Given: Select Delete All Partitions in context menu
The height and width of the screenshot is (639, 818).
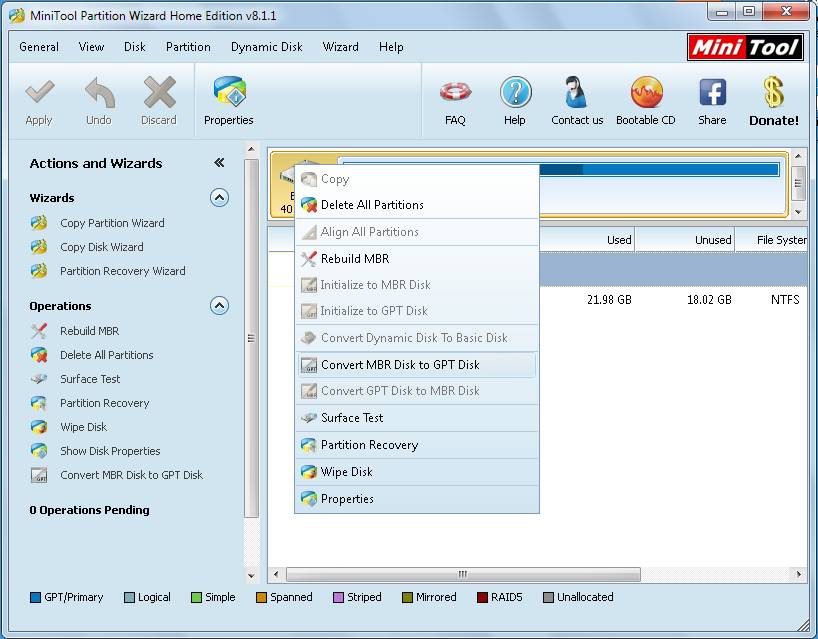Looking at the screenshot, I should tap(417, 204).
